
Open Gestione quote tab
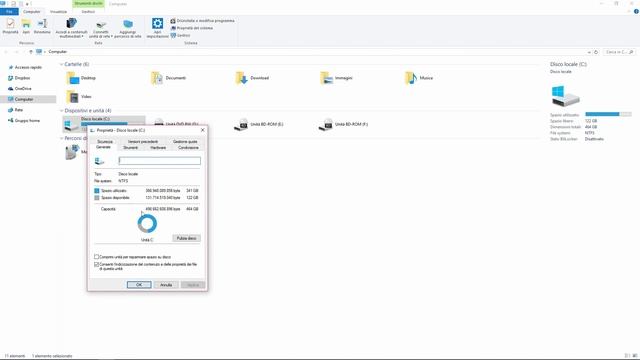coord(185,142)
